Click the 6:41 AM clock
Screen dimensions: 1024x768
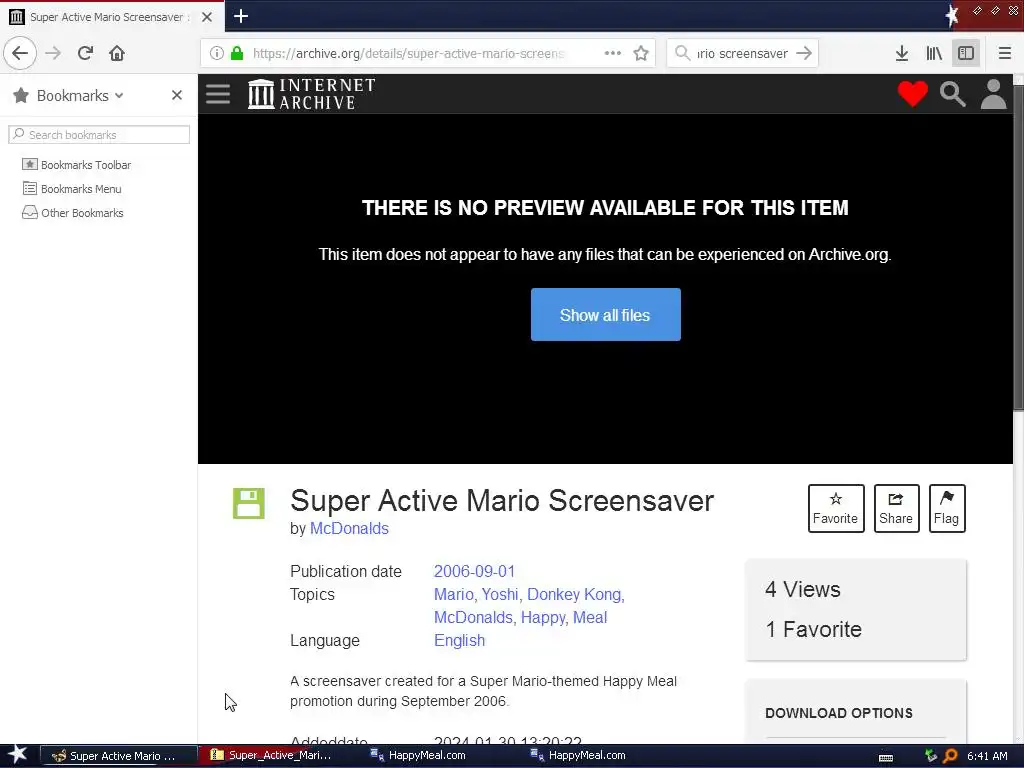coord(987,756)
